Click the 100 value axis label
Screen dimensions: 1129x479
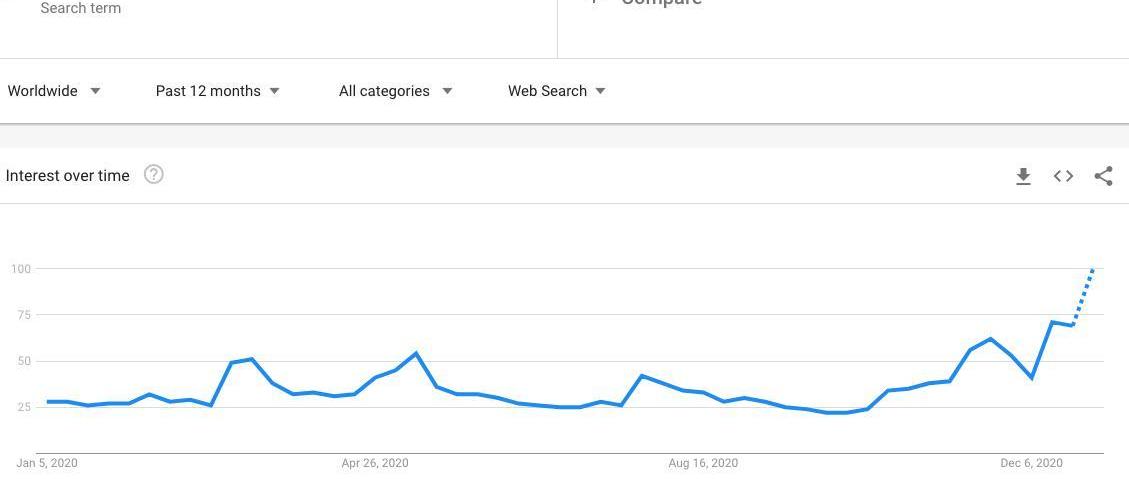coord(21,269)
